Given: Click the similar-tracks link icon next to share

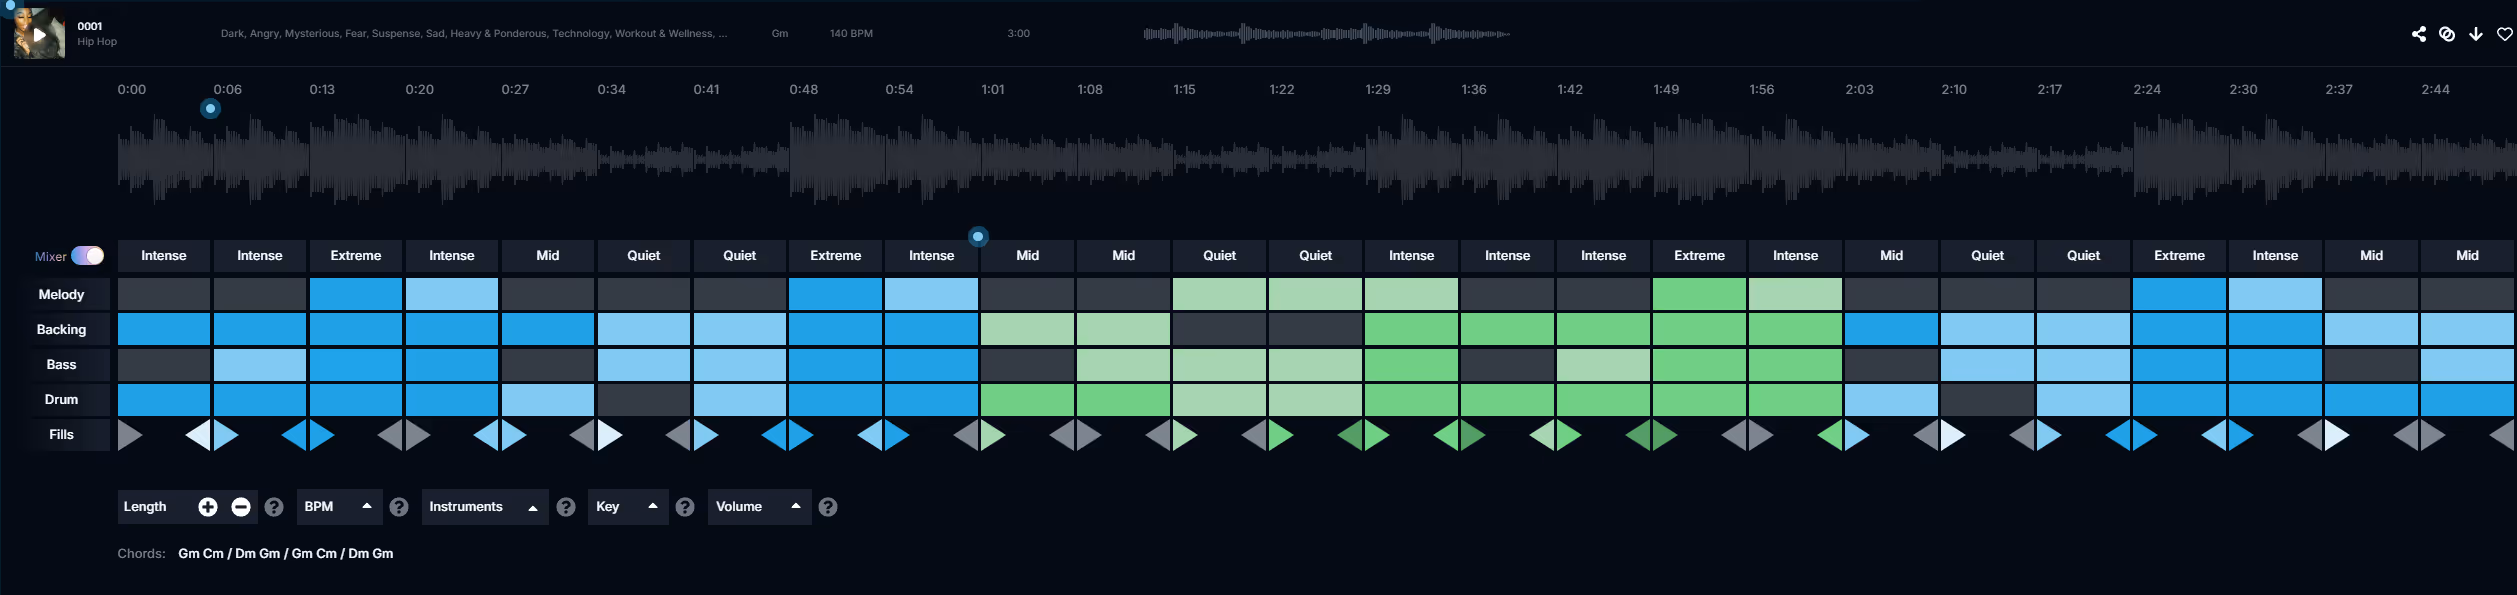Looking at the screenshot, I should (2446, 34).
